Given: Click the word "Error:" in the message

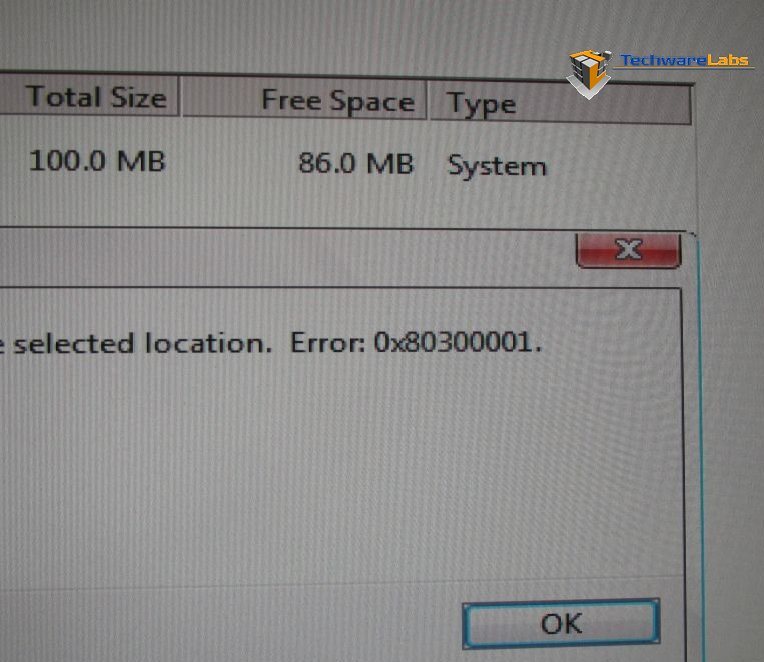Looking at the screenshot, I should (x=327, y=342).
